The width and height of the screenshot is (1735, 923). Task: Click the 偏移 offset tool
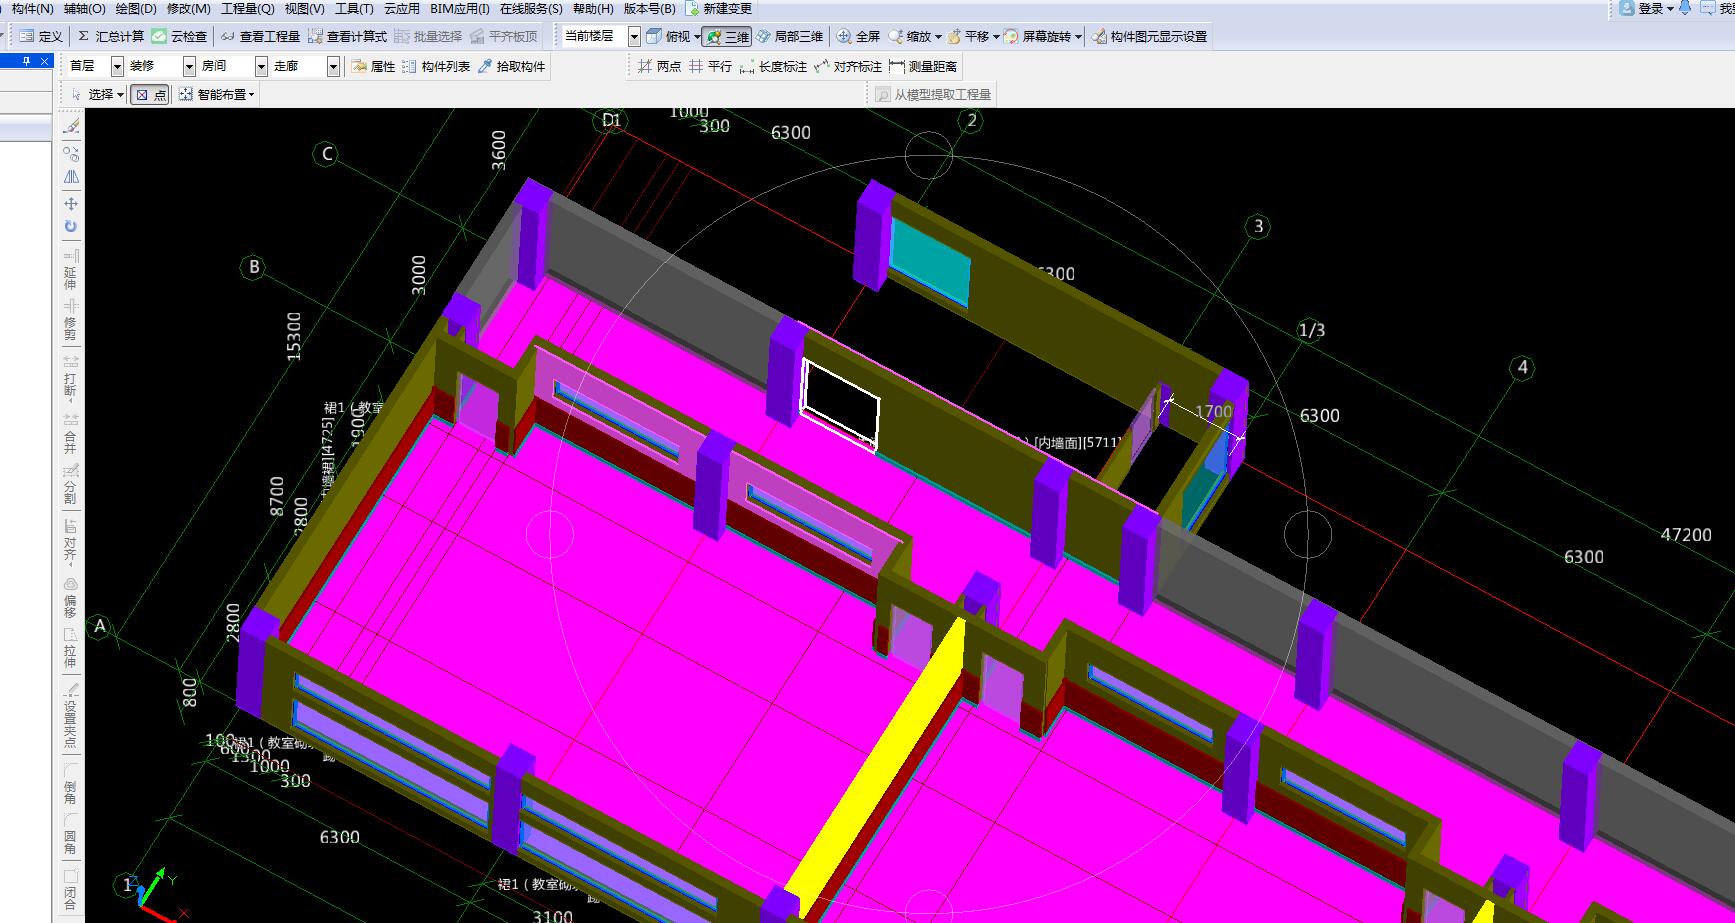pos(70,598)
